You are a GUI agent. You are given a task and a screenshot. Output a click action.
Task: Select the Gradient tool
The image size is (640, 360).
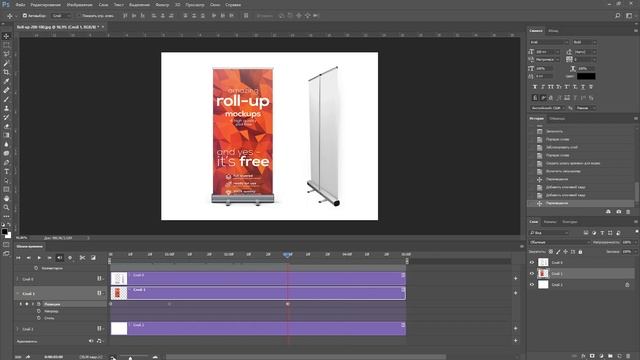6,135
